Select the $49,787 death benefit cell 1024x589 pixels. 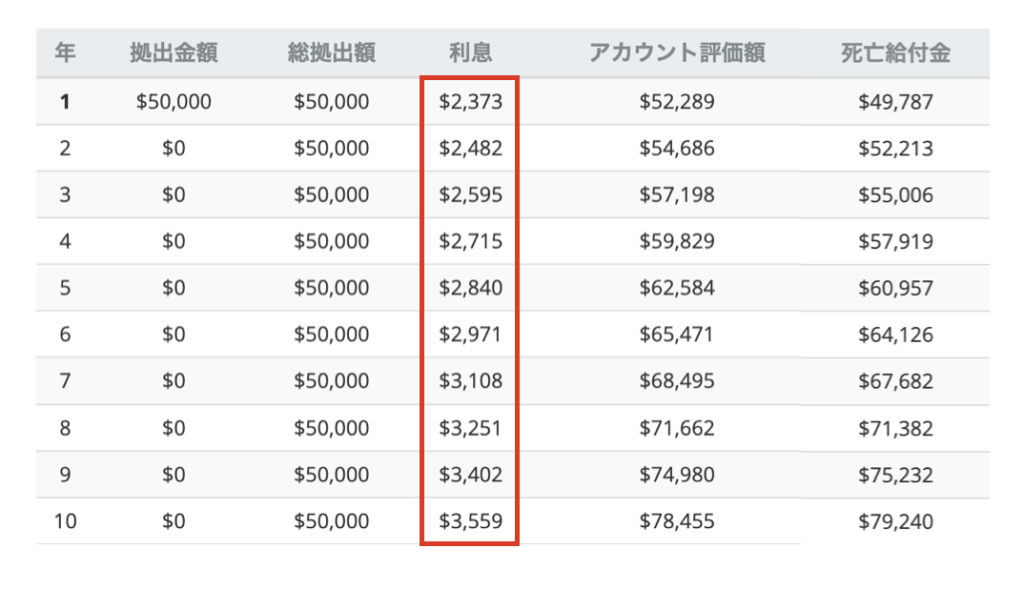(895, 101)
